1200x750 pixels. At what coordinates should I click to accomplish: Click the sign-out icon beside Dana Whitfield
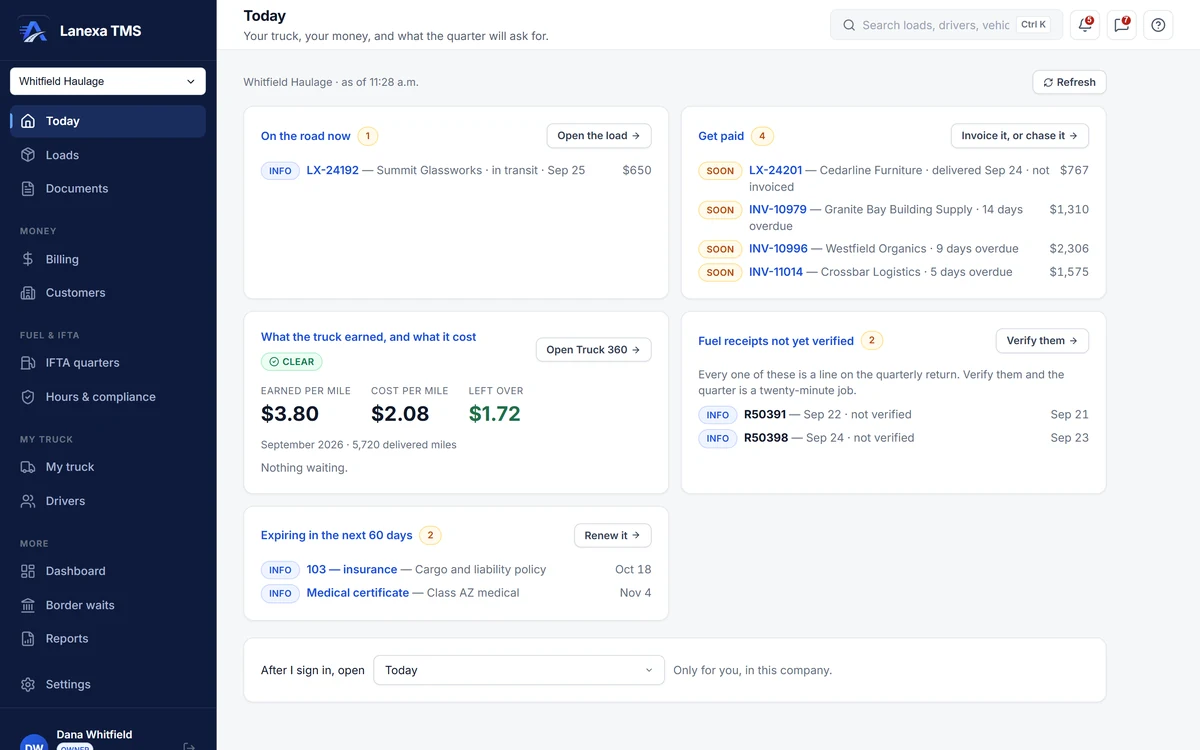[189, 745]
